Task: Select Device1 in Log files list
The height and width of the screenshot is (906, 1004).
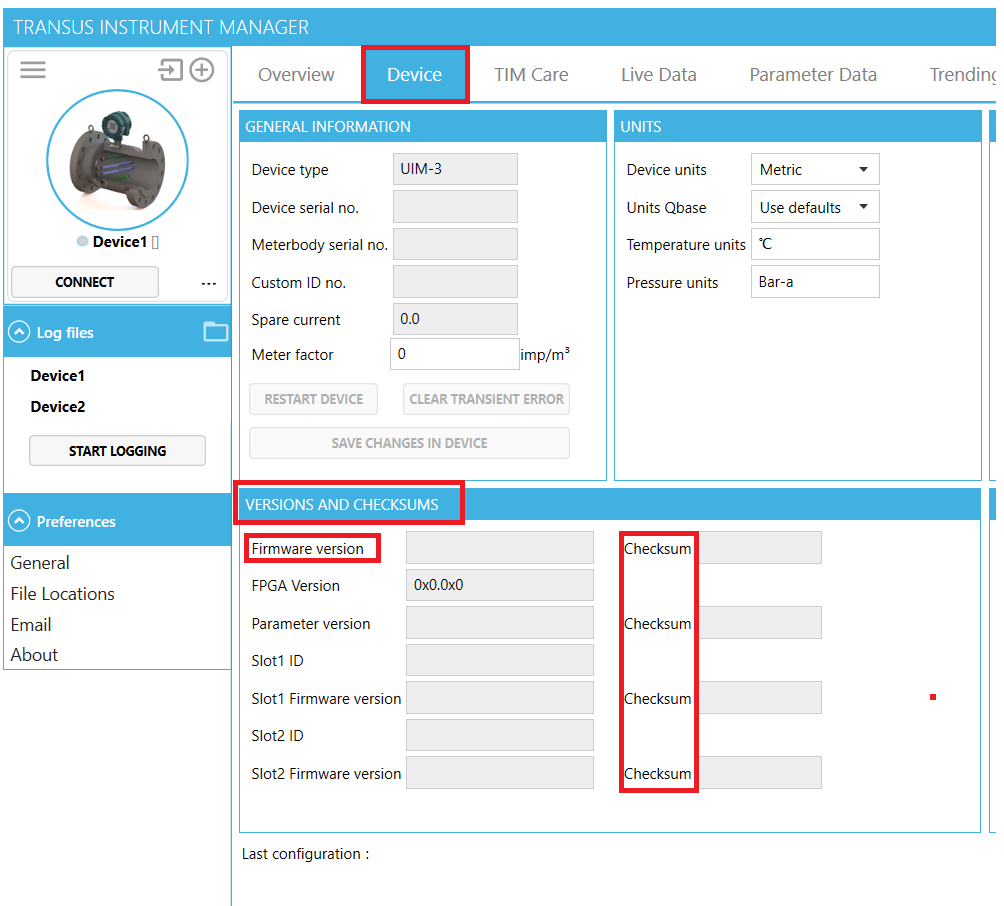Action: pyautogui.click(x=58, y=376)
